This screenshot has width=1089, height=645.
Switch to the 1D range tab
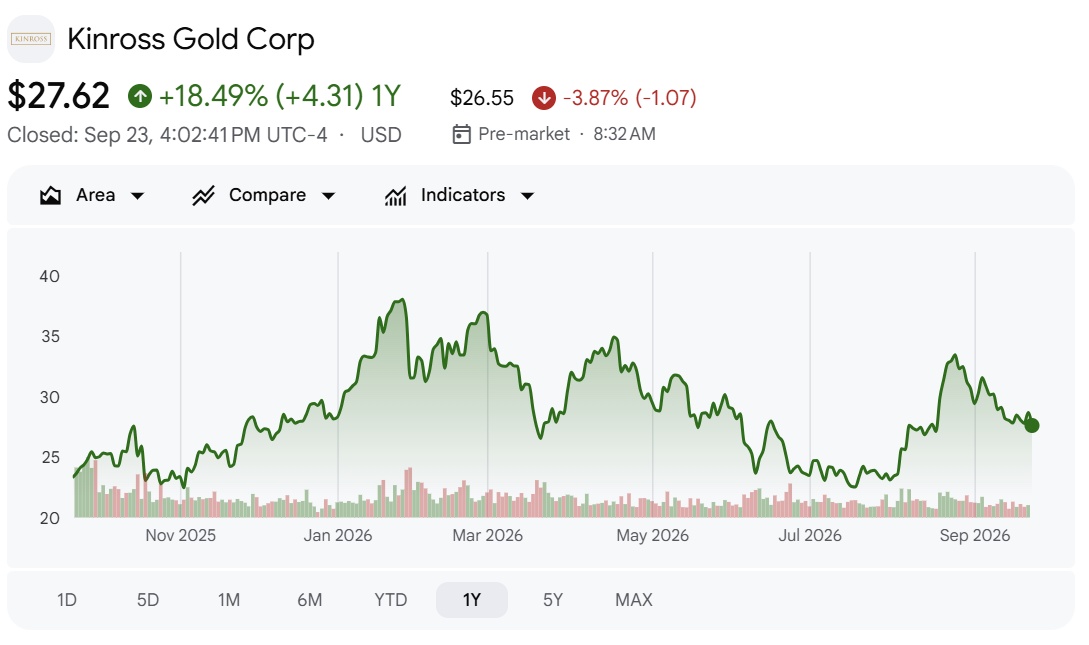tap(67, 600)
